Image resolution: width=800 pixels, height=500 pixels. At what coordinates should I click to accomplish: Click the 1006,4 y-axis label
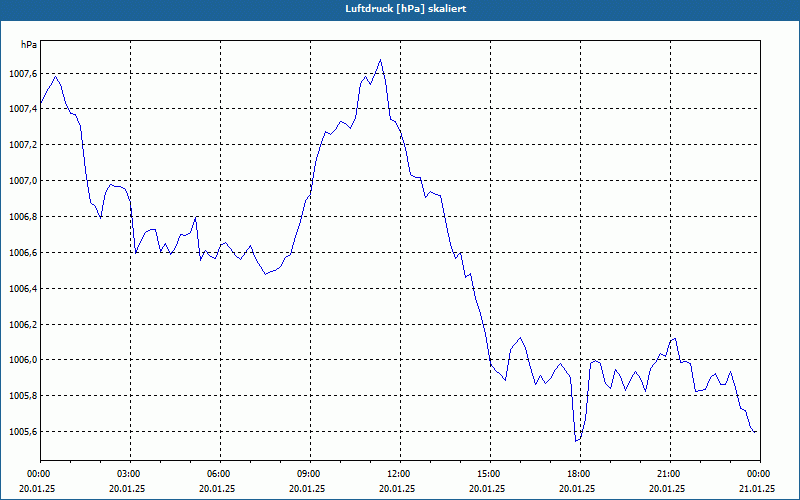[23, 289]
